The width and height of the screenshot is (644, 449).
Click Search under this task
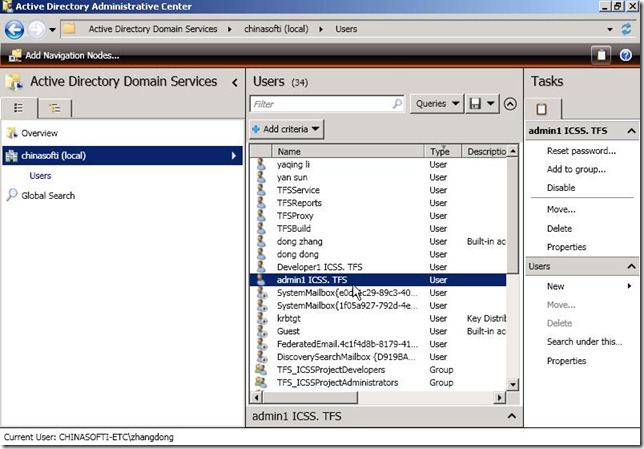584,342
